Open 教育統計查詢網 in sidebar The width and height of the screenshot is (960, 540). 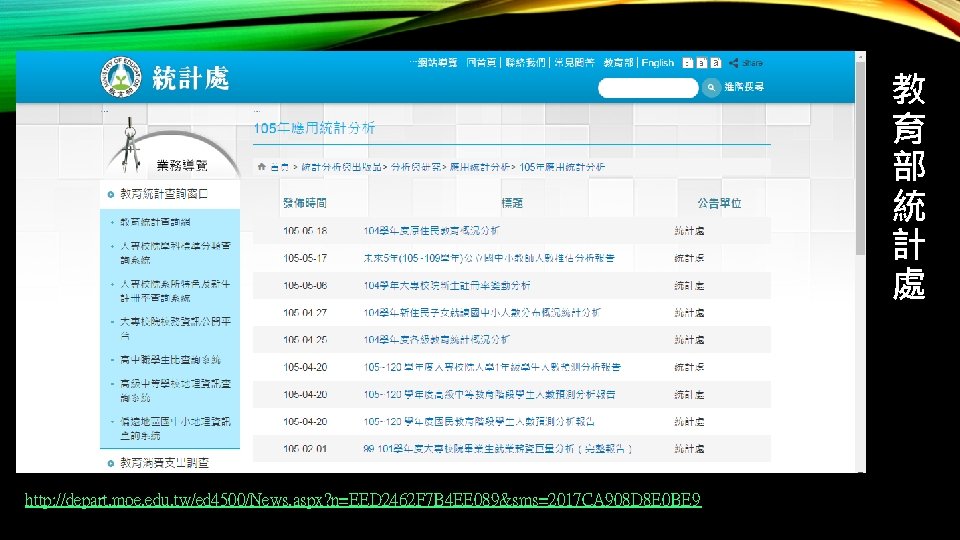(x=155, y=222)
